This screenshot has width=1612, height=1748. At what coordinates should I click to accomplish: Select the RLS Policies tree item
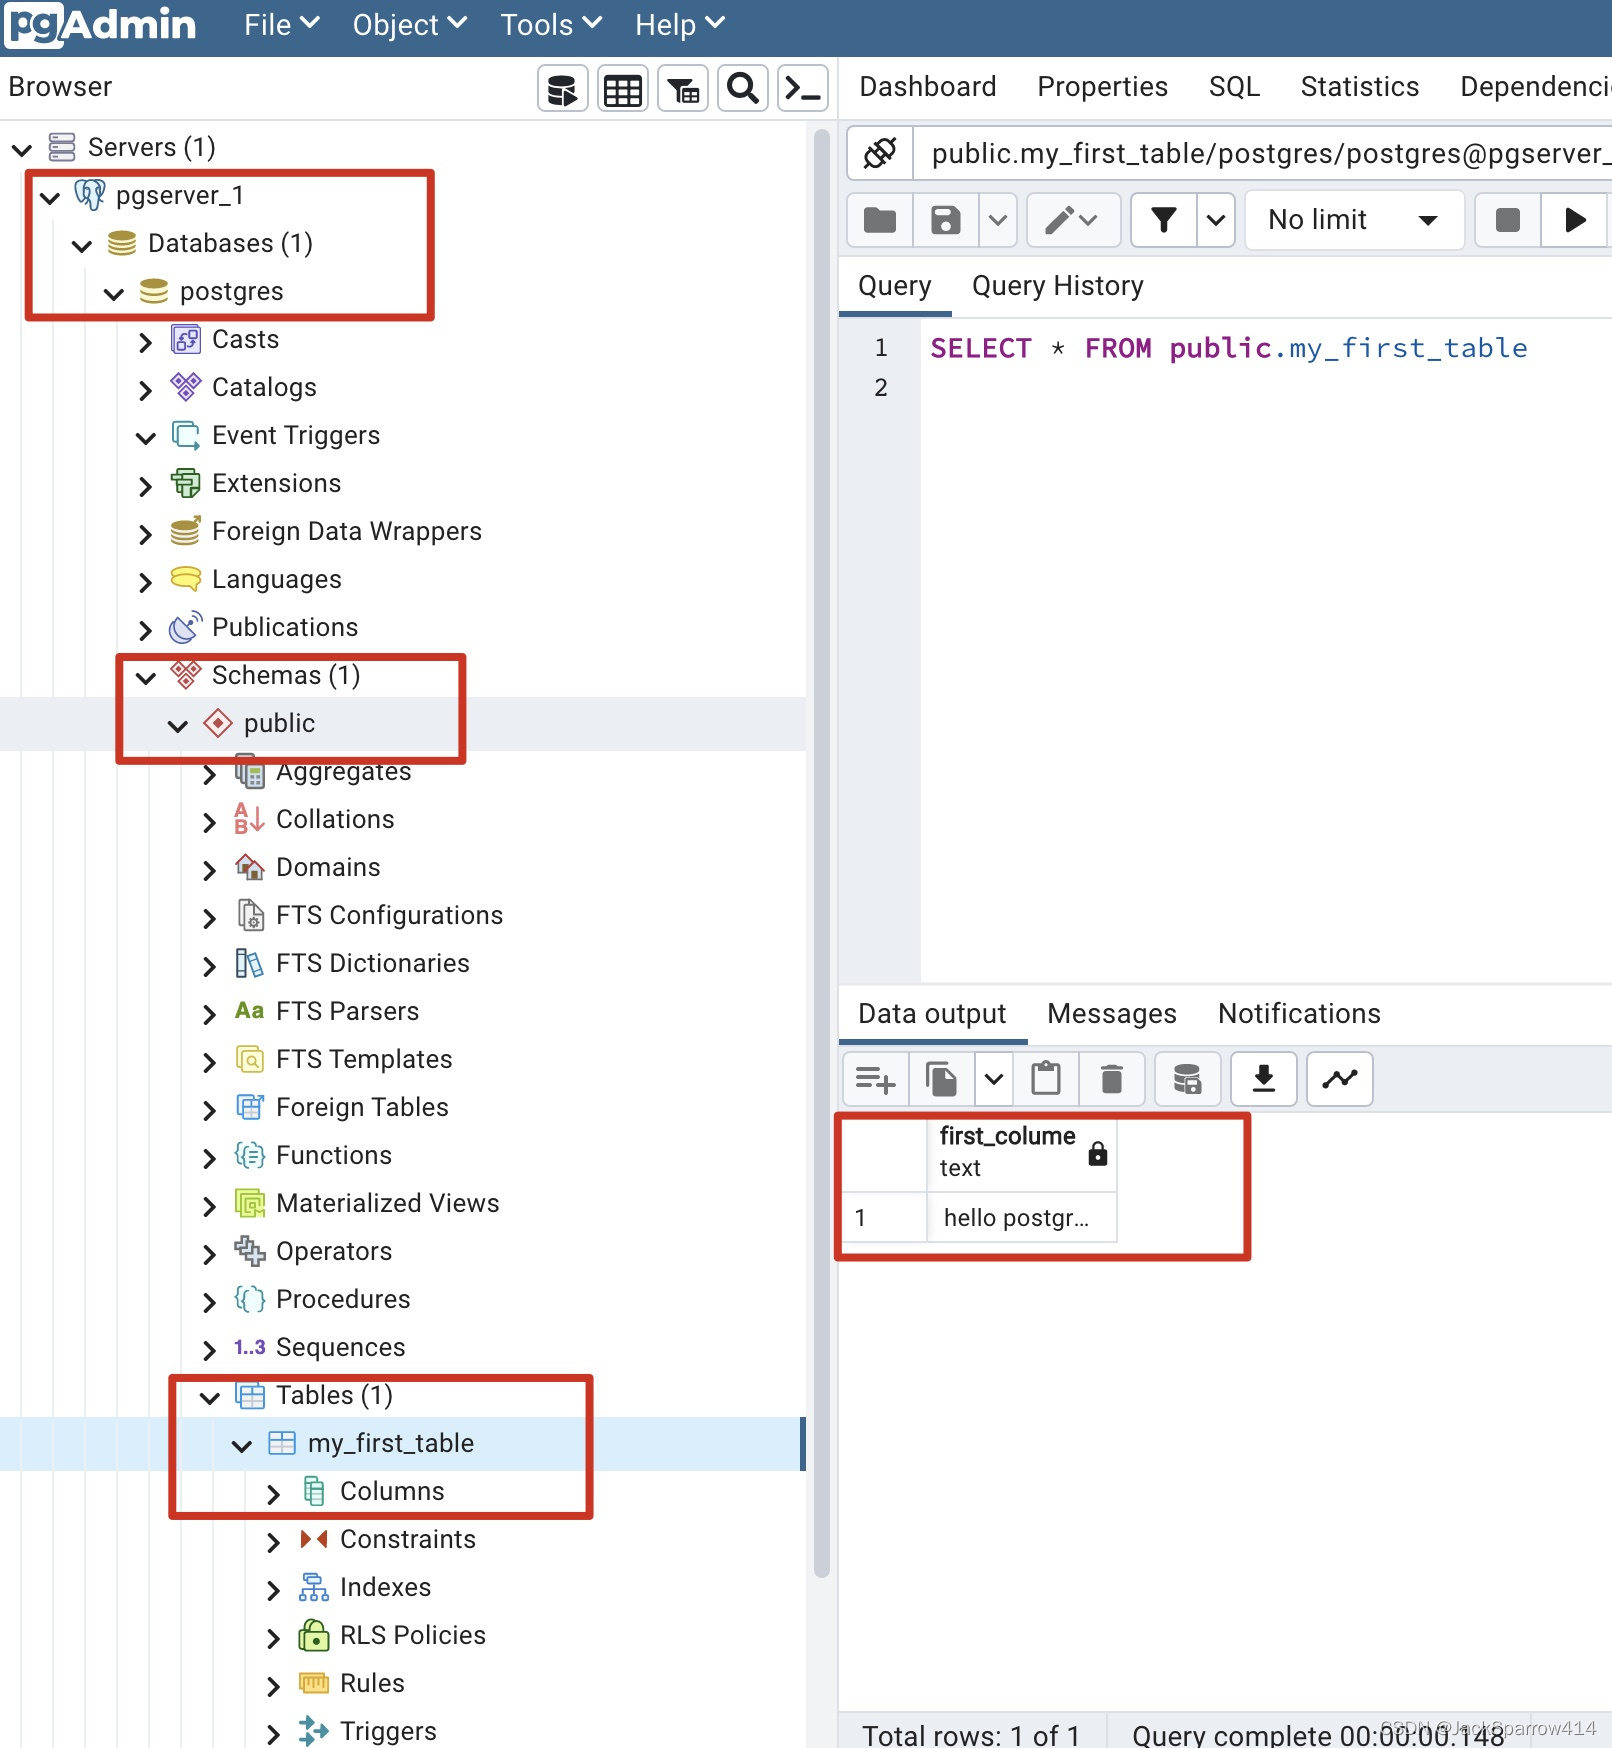[413, 1635]
